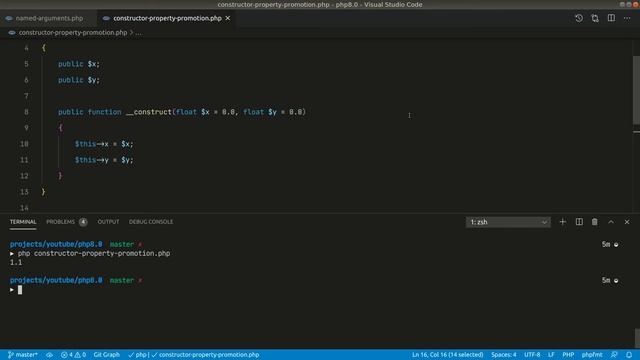Click the '$this->x = $x;' statement
Screen dimensions: 640x360
coord(104,144)
